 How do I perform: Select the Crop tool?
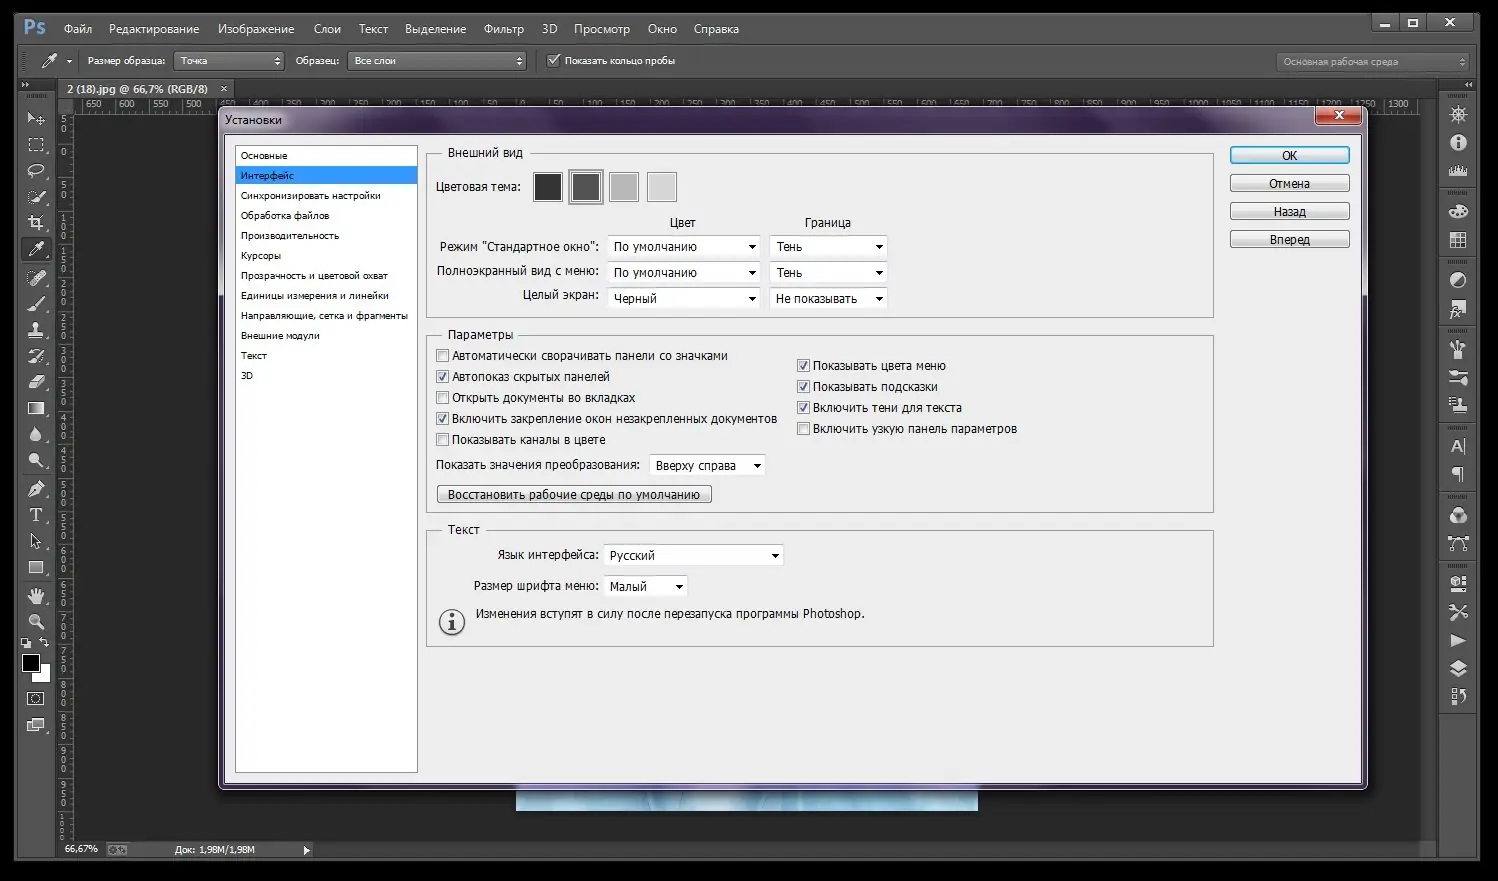point(36,223)
